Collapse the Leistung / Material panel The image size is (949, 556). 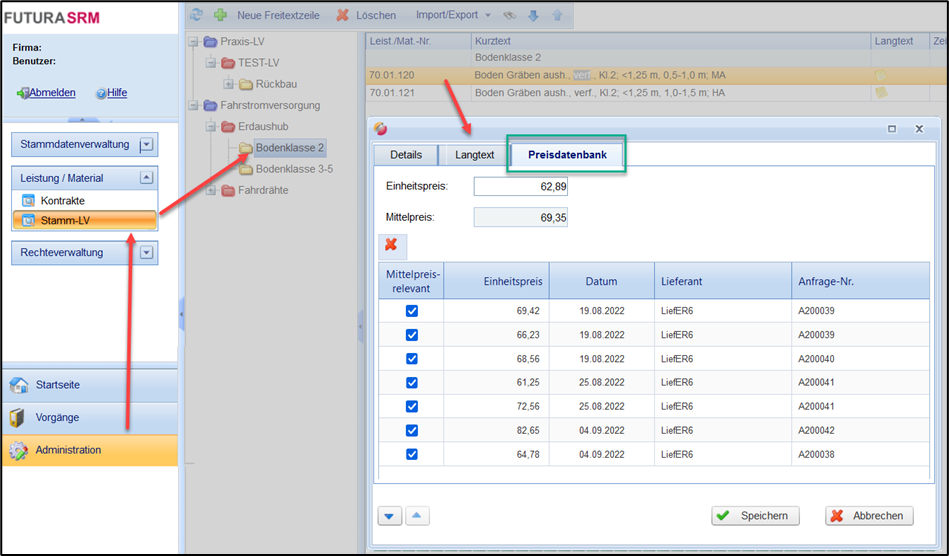(147, 177)
